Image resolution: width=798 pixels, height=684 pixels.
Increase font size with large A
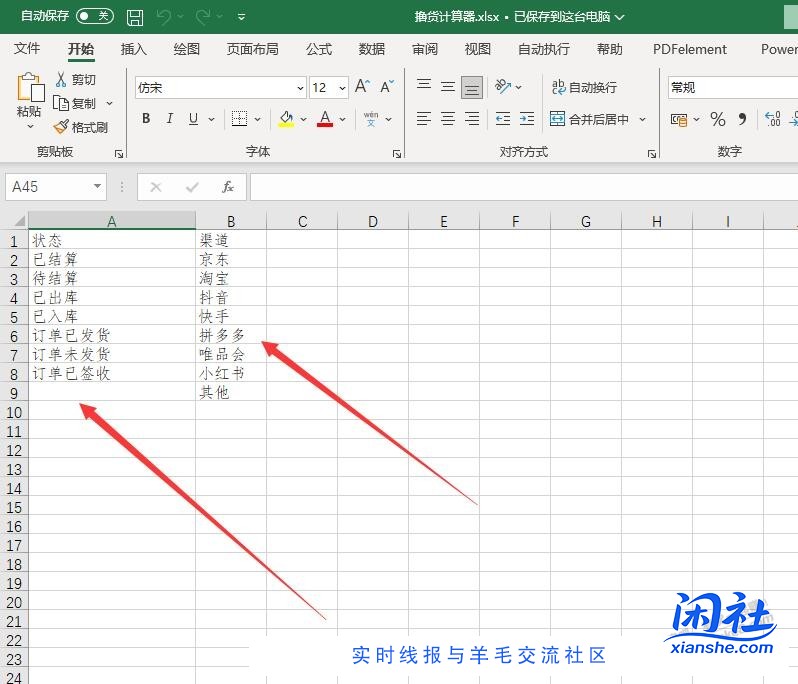pos(362,87)
